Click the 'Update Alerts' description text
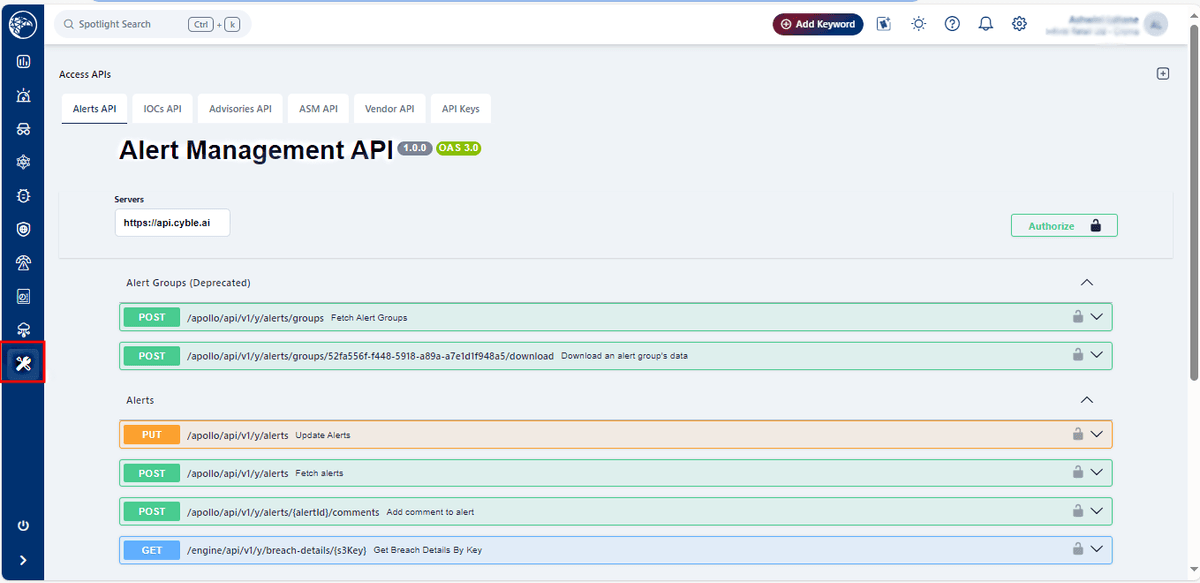This screenshot has height=583, width=1200. (x=323, y=436)
